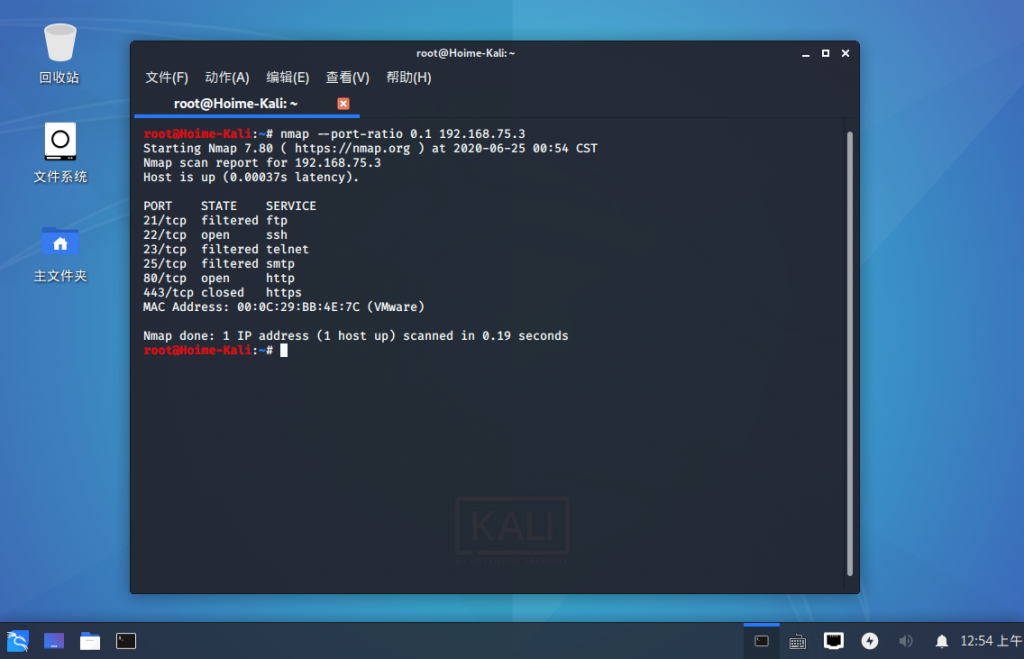Click the terminal vertical scrollbar
The width and height of the screenshot is (1024, 659).
tap(850, 353)
